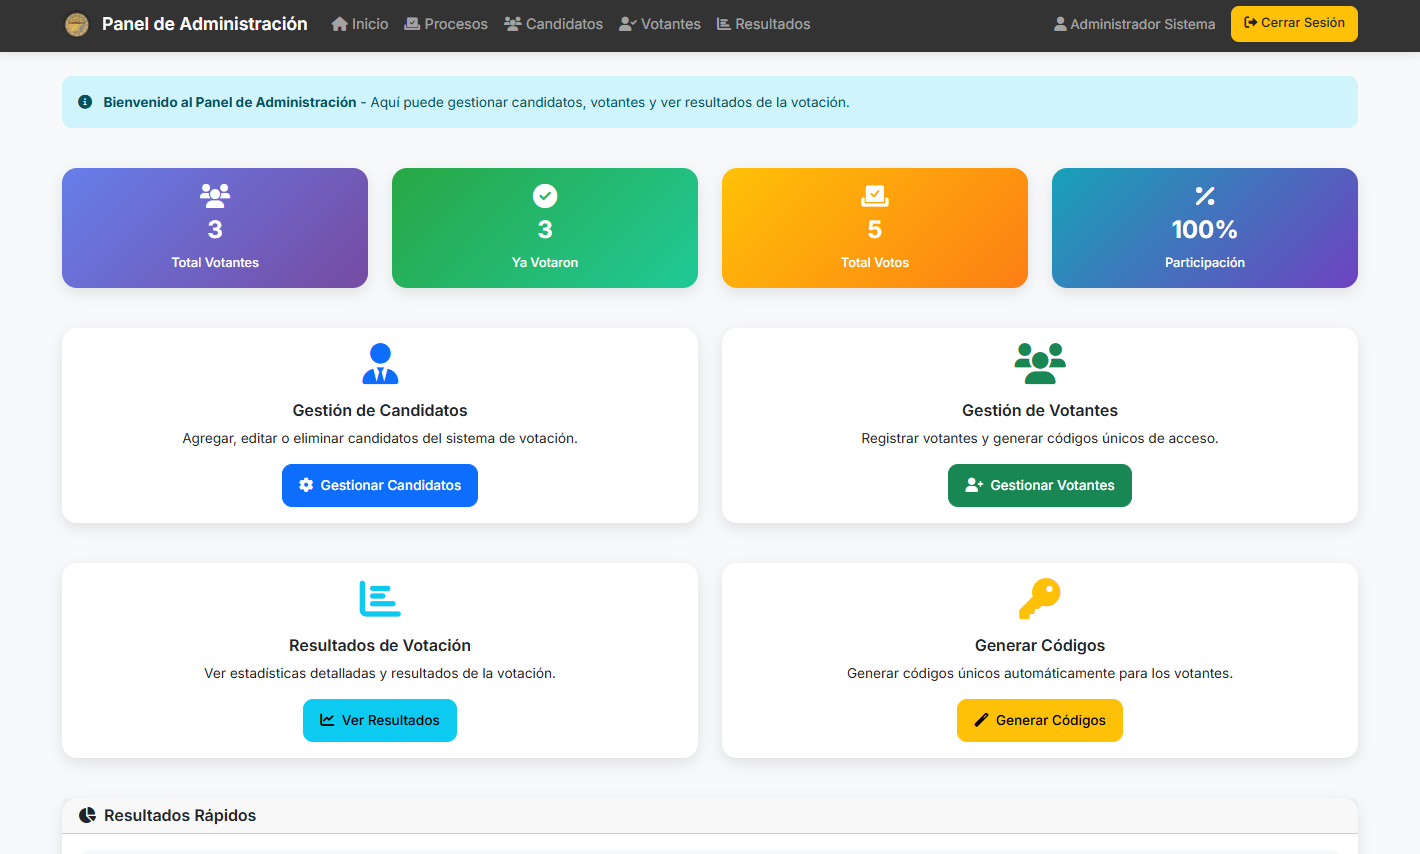
Task: Click the ballot box icon on Total Votos
Action: click(875, 196)
